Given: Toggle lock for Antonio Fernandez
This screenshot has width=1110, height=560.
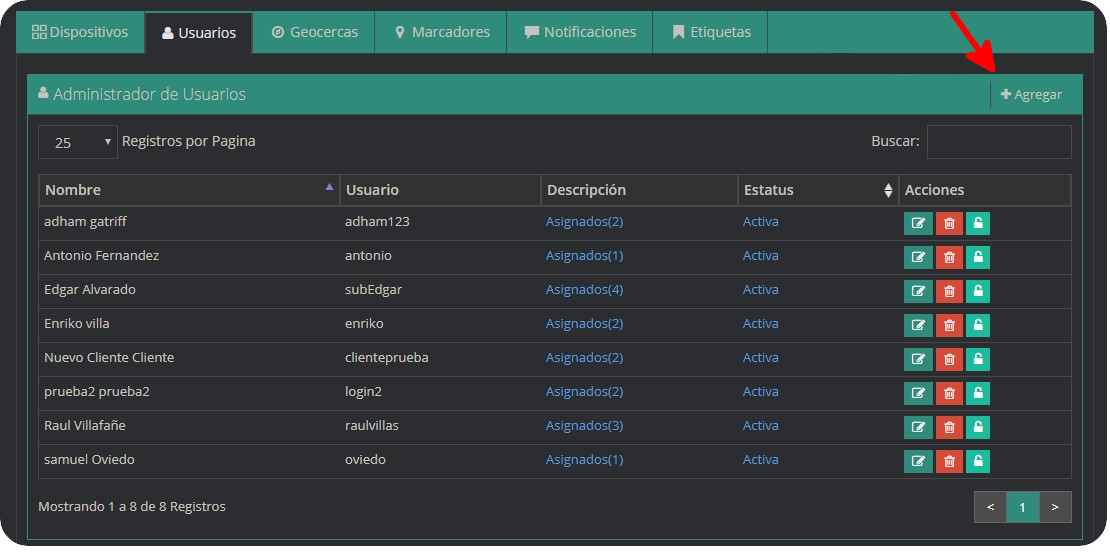Looking at the screenshot, I should [978, 257].
